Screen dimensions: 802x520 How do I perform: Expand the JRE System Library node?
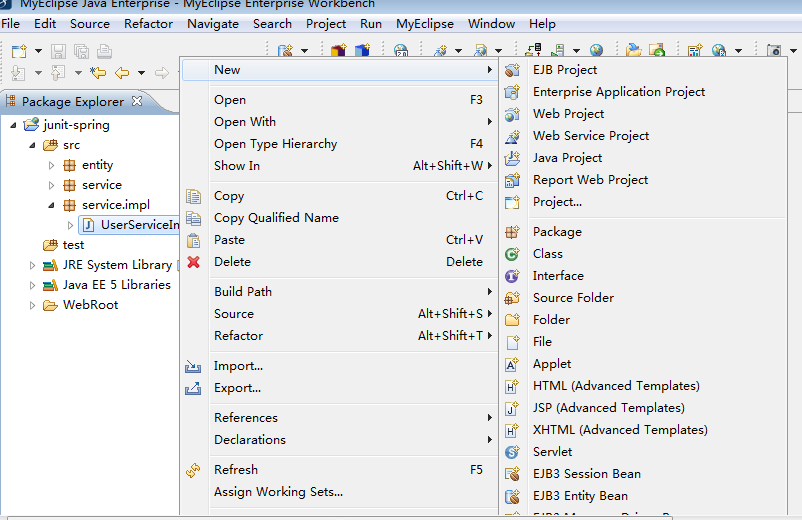click(x=33, y=265)
